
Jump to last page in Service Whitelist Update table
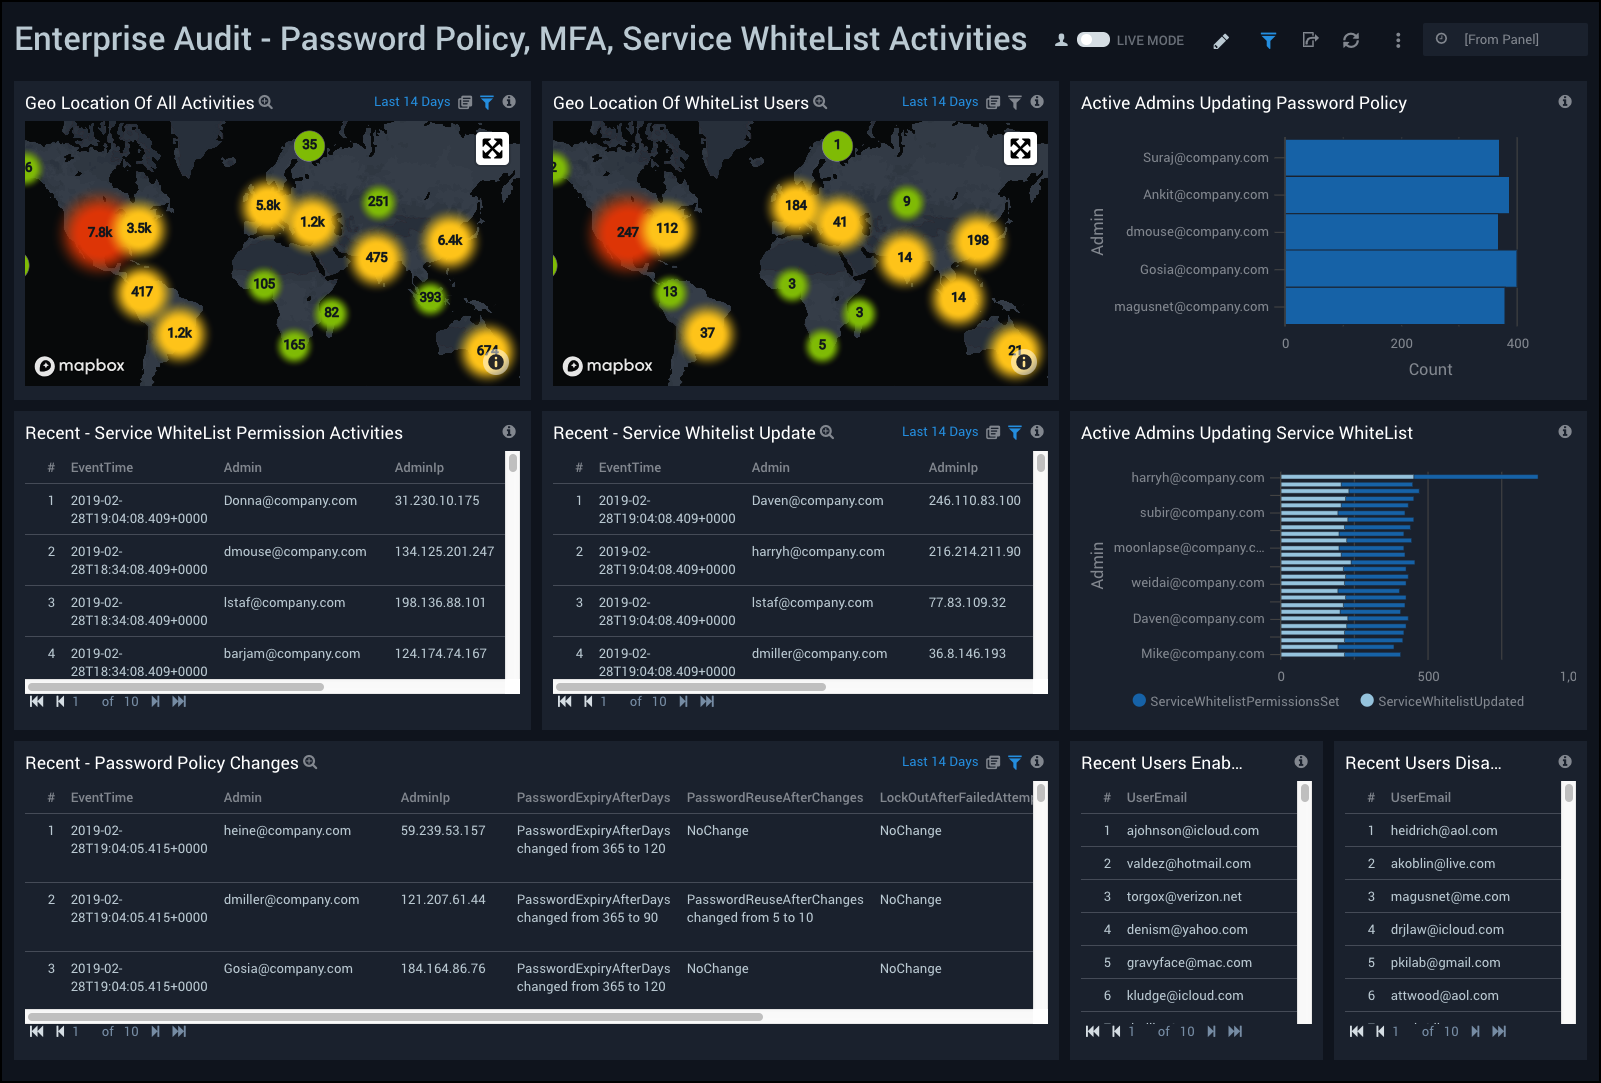707,701
